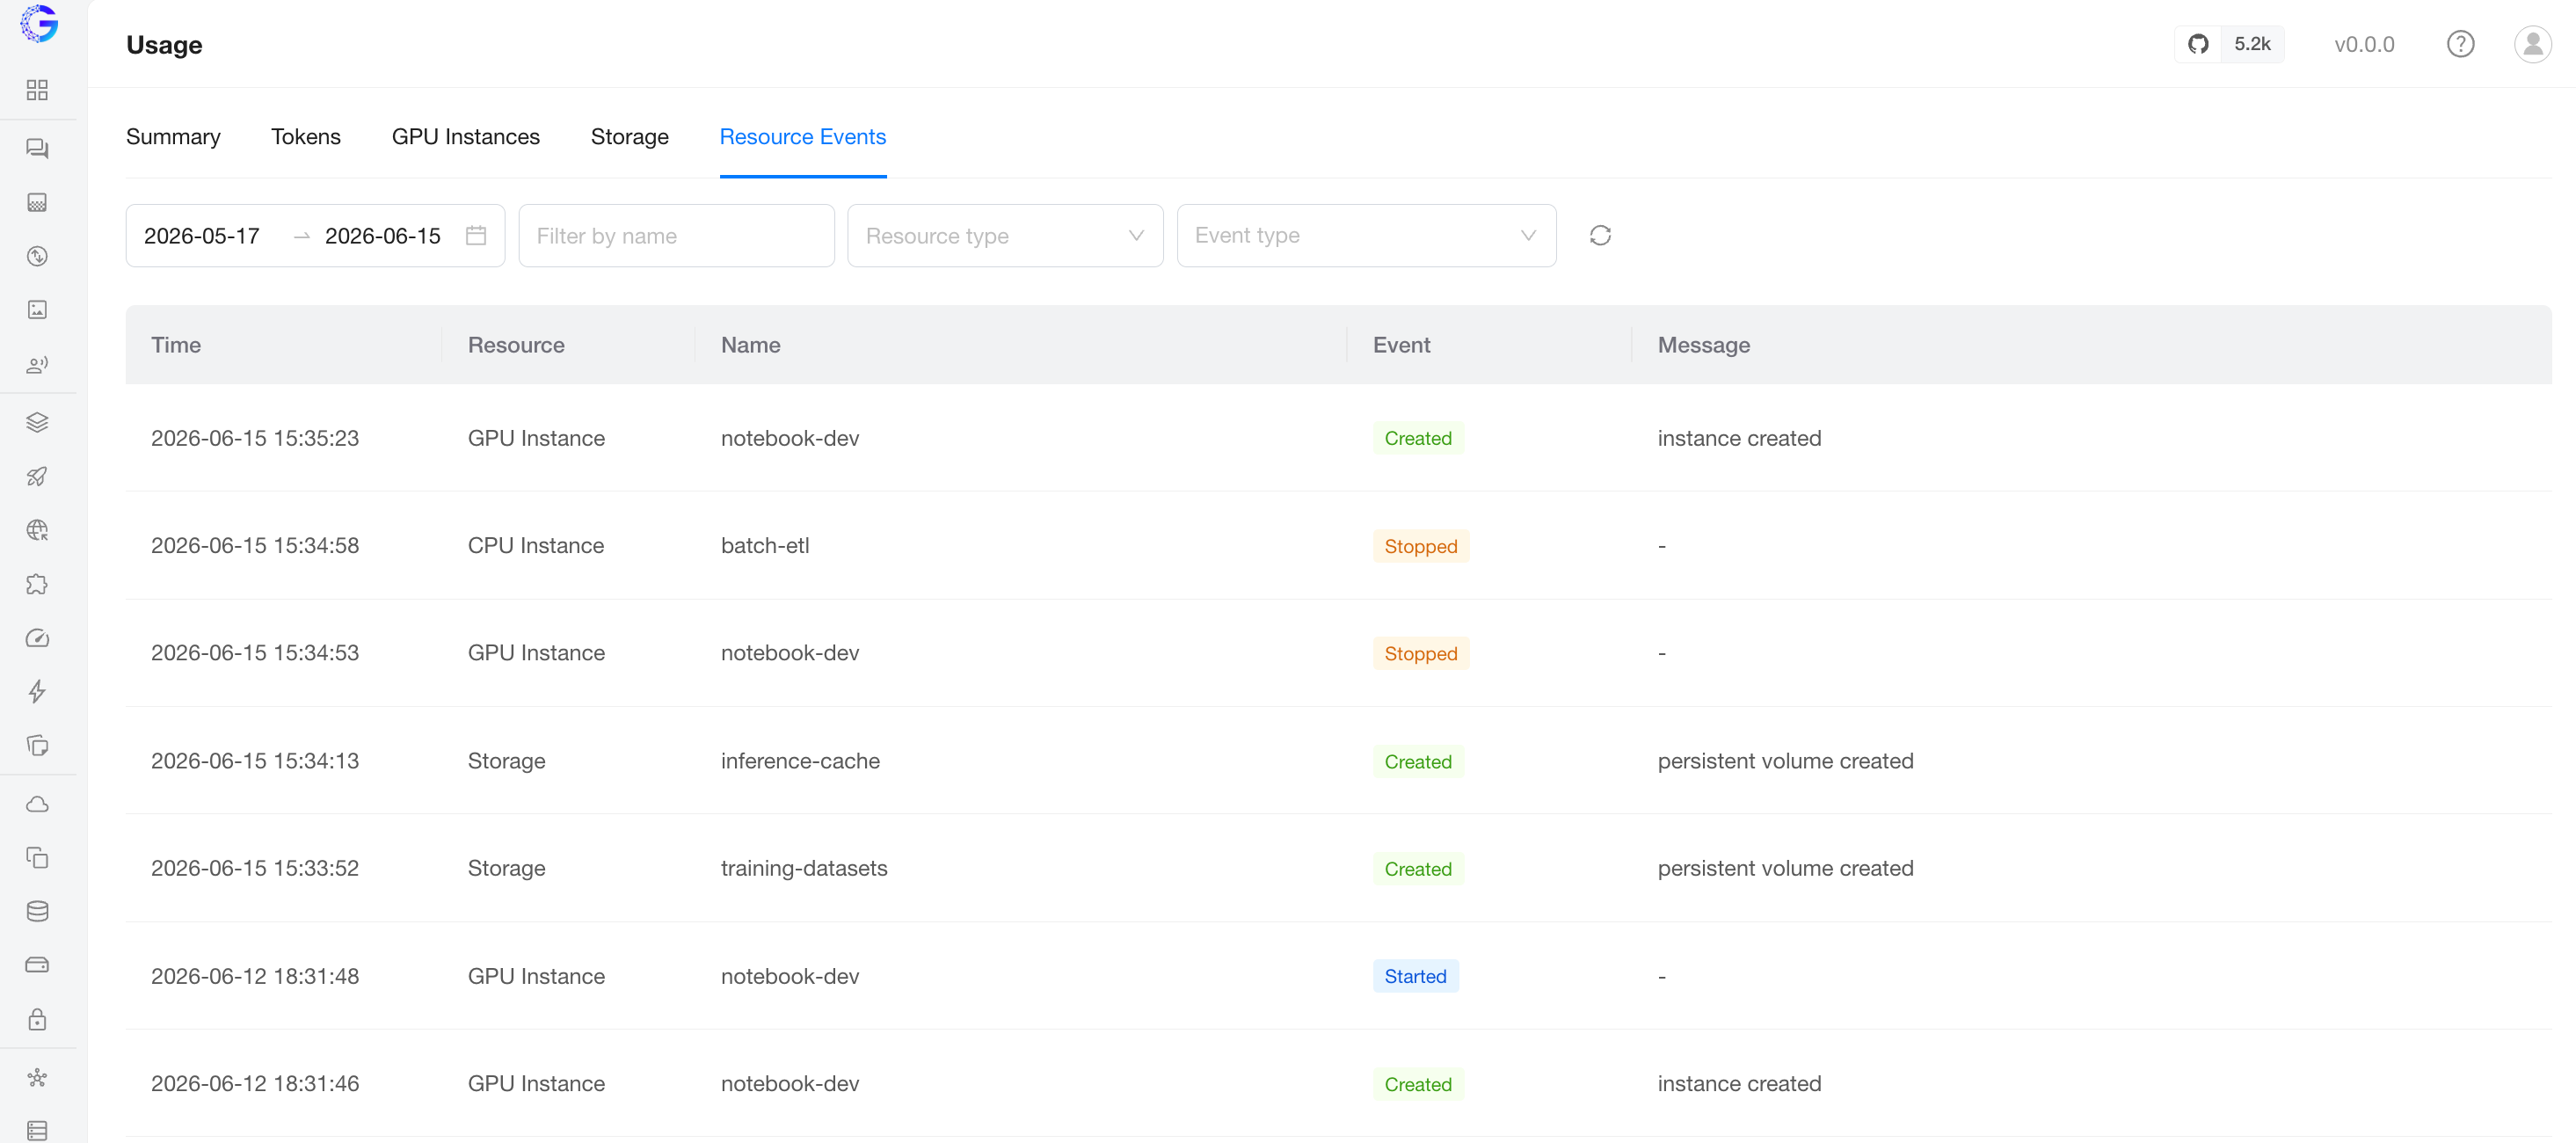Select the Resource Events tab
2576x1143 pixels.
click(x=803, y=137)
